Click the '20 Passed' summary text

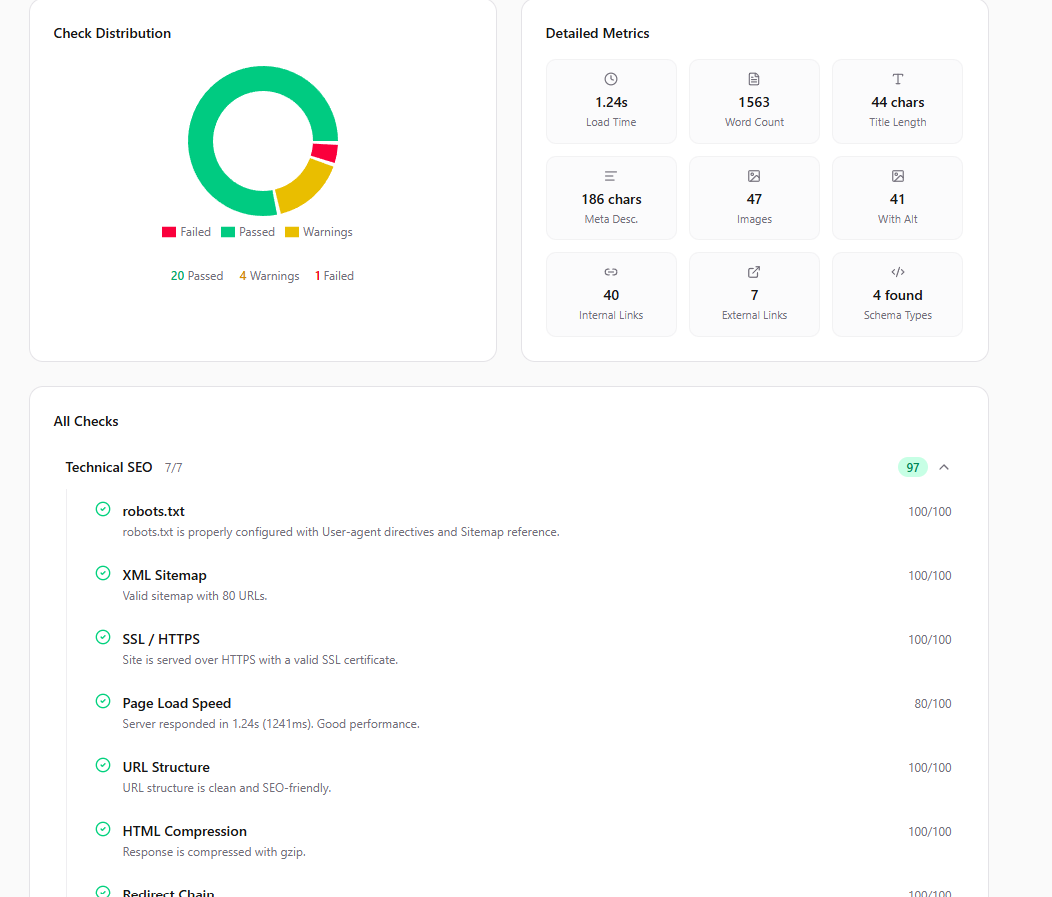click(x=197, y=276)
